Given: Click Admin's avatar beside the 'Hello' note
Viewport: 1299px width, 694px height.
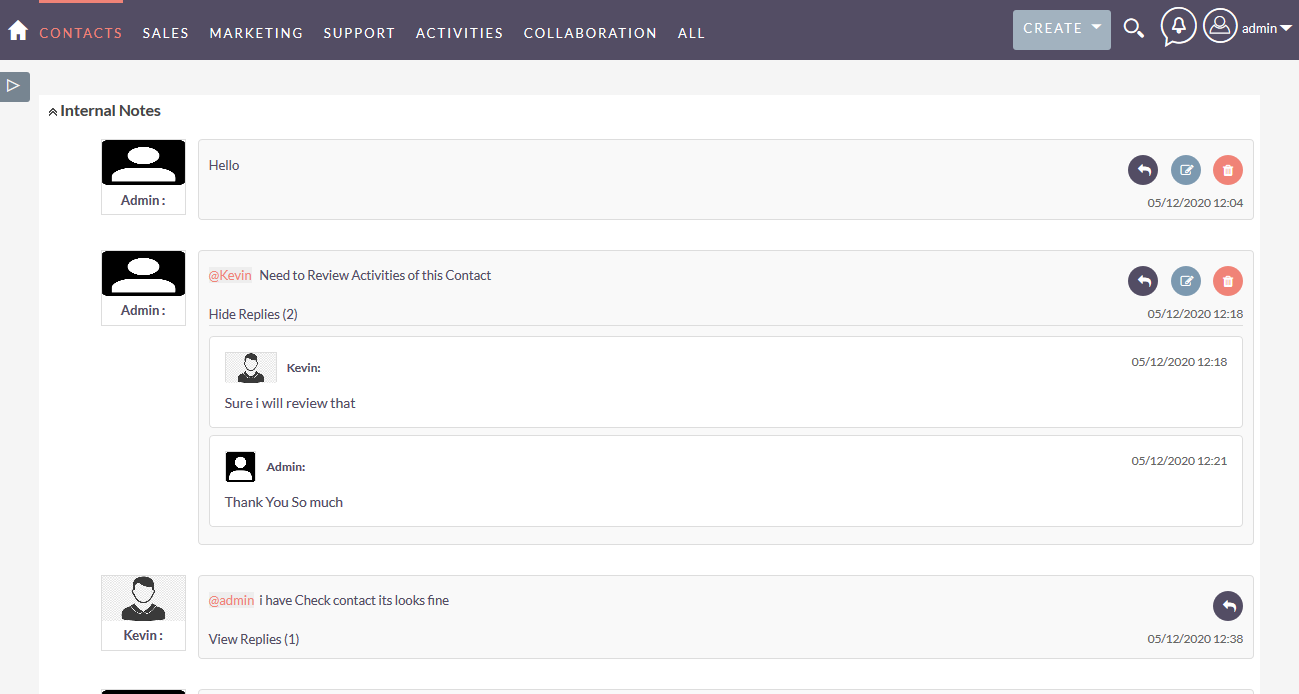Looking at the screenshot, I should (x=143, y=162).
